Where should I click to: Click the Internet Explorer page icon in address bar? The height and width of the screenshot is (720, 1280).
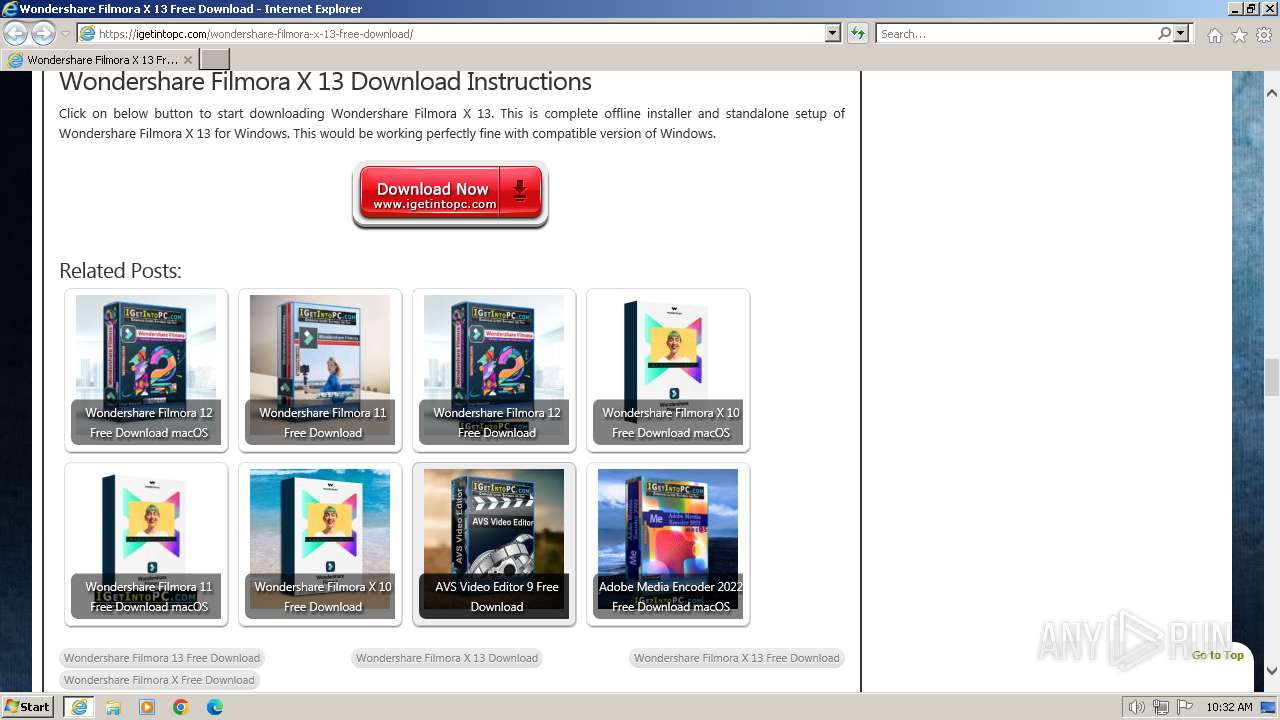[x=87, y=34]
